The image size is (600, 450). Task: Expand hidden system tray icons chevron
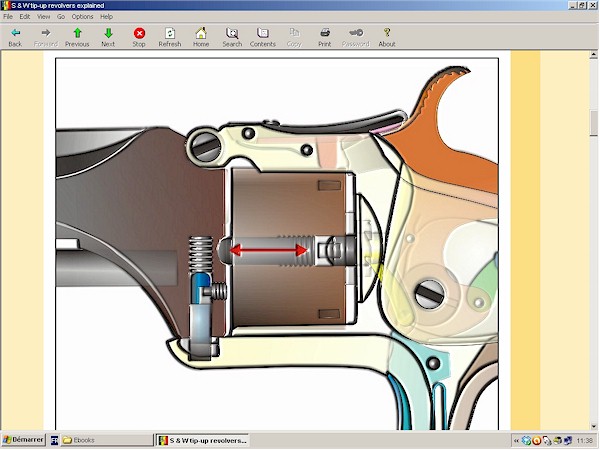515,441
